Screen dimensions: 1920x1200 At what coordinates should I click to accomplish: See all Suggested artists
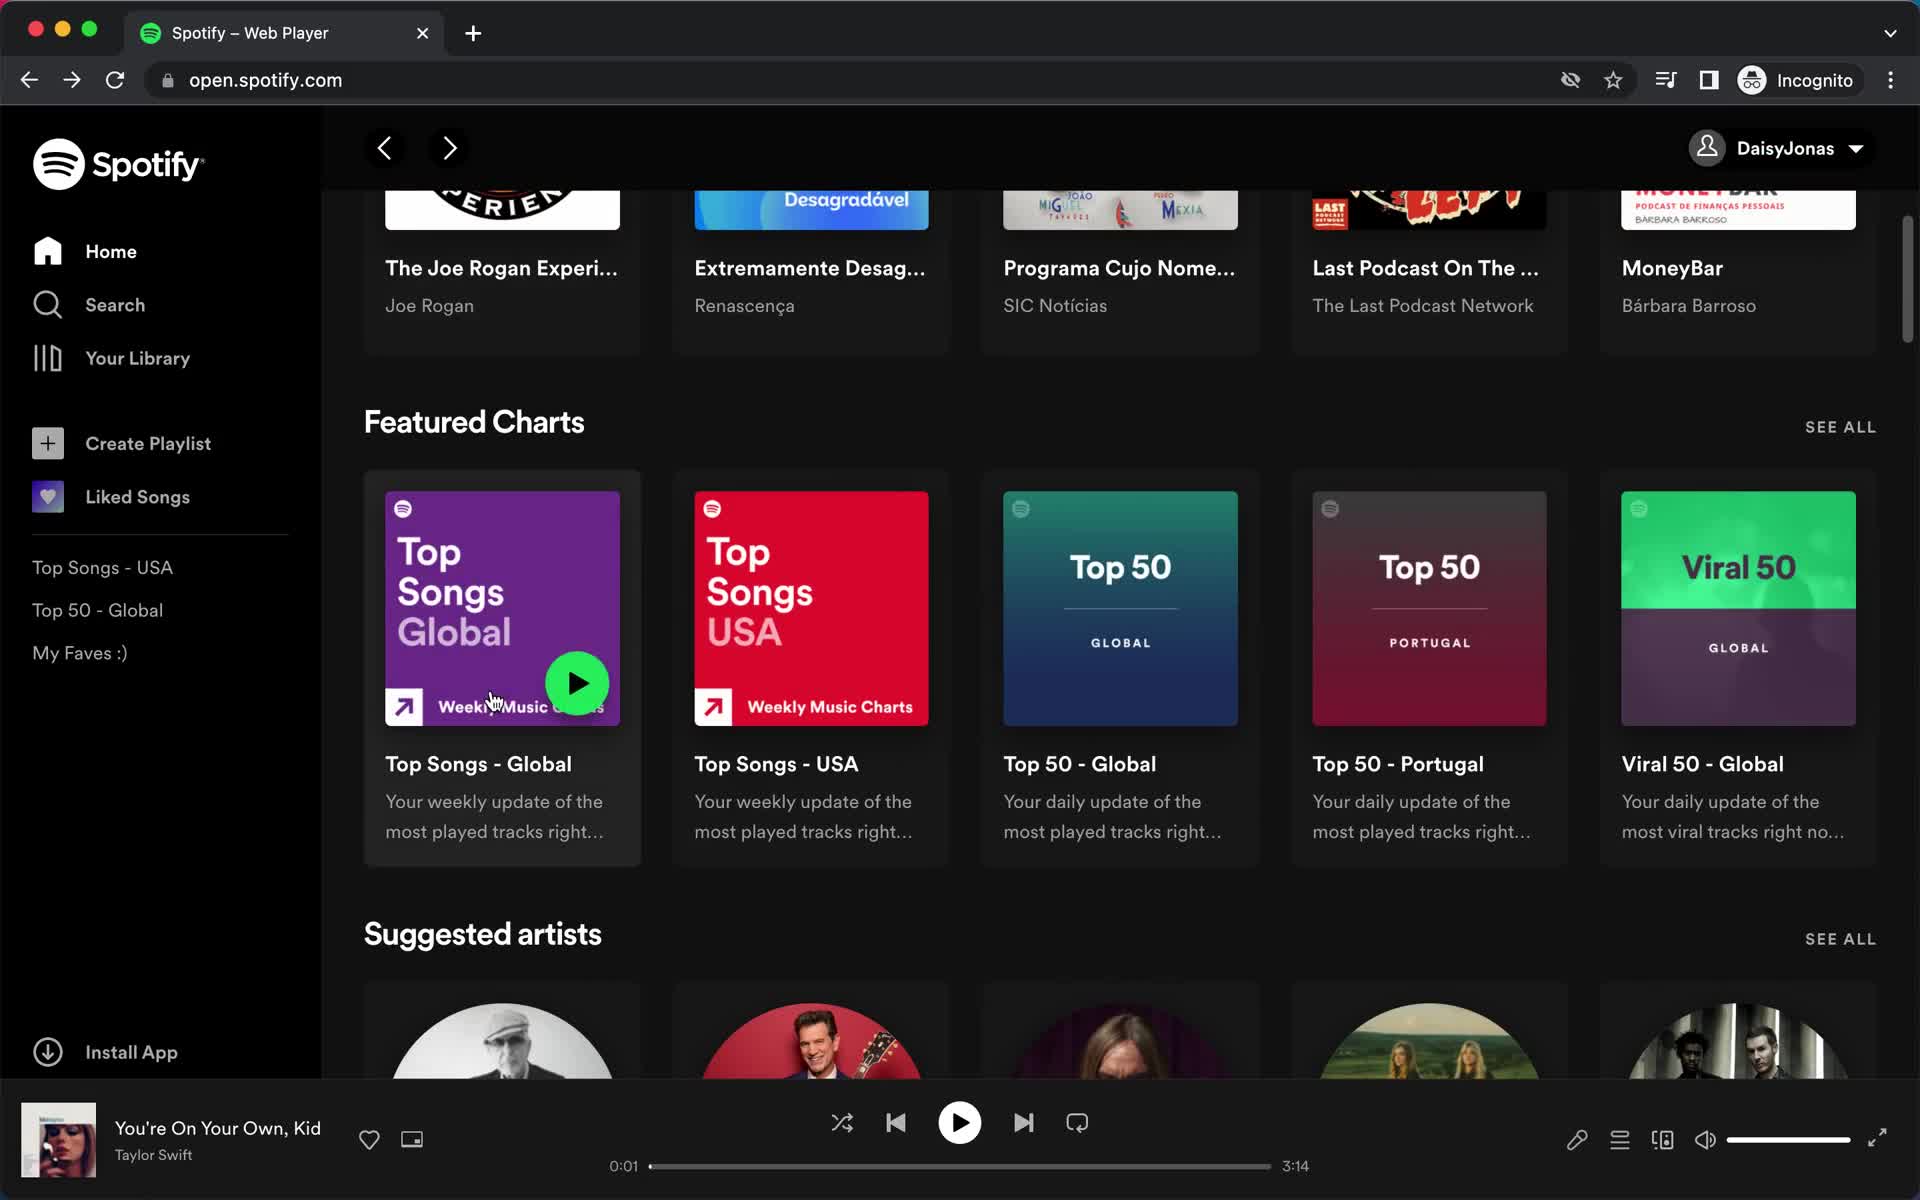(1840, 939)
